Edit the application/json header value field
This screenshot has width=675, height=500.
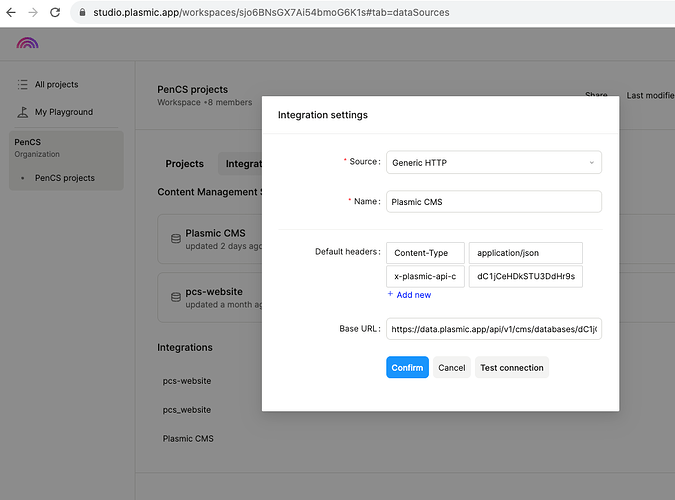(x=525, y=253)
